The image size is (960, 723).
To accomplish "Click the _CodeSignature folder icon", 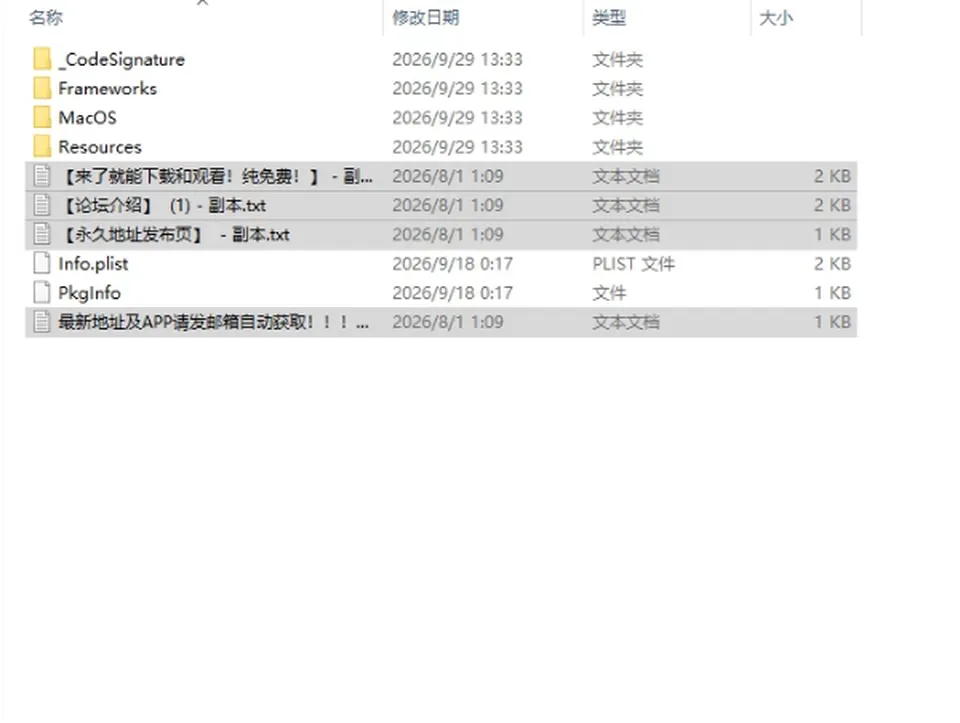I will point(42,59).
